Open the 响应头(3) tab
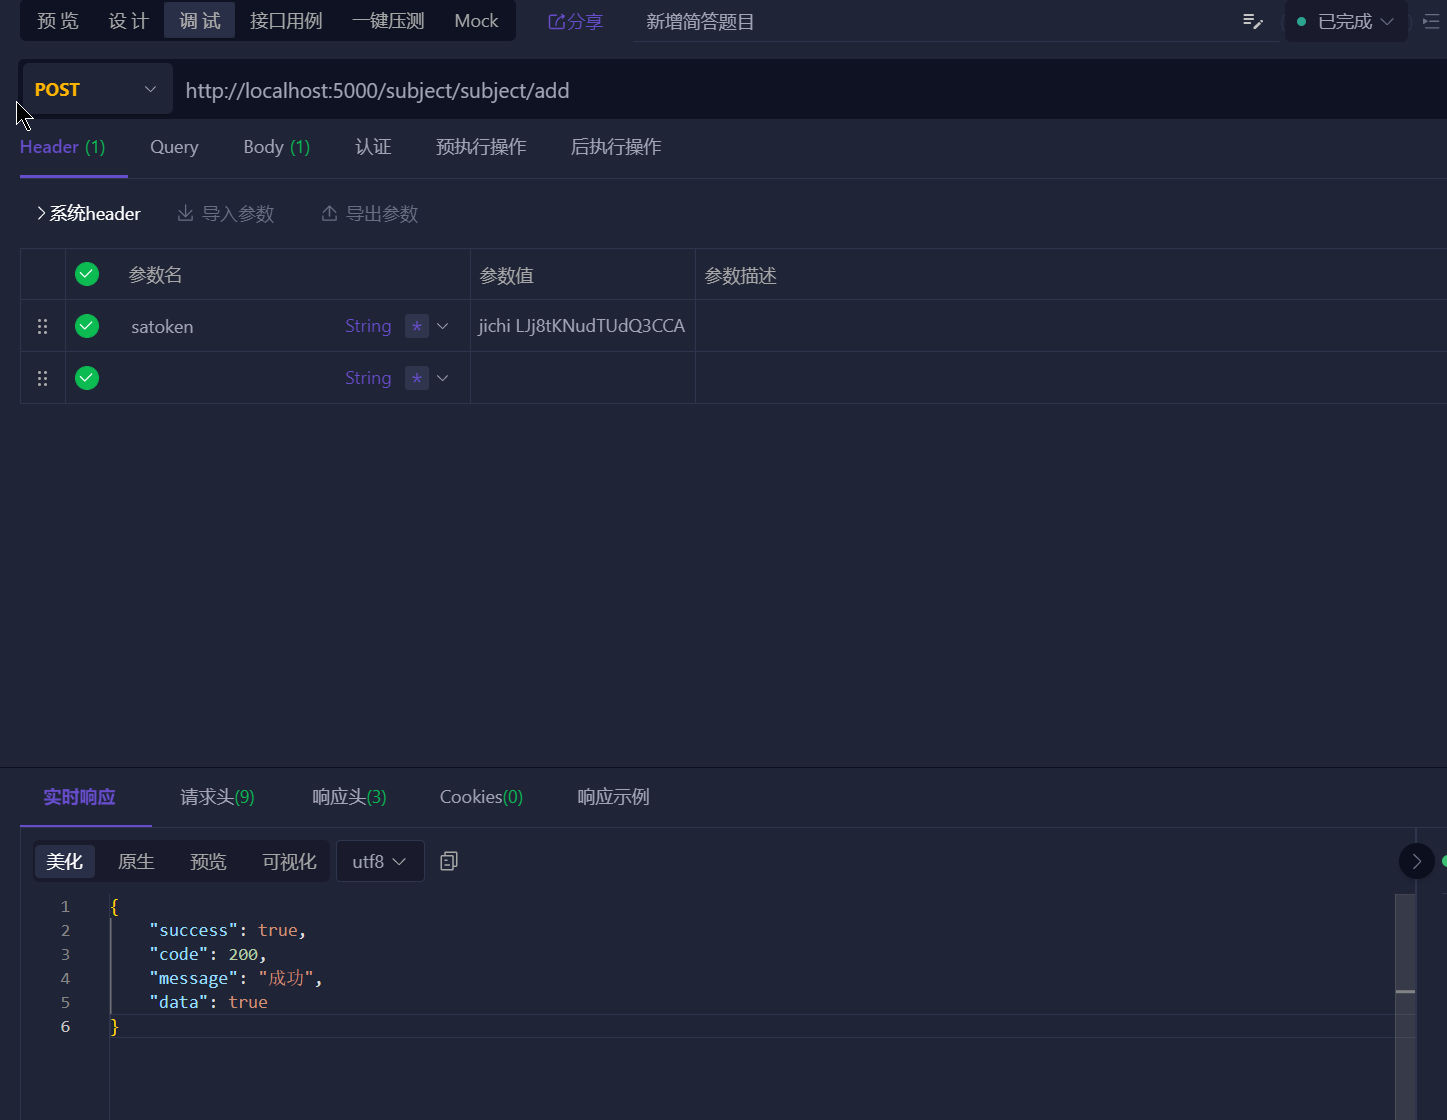Image resolution: width=1447 pixels, height=1120 pixels. coord(349,797)
